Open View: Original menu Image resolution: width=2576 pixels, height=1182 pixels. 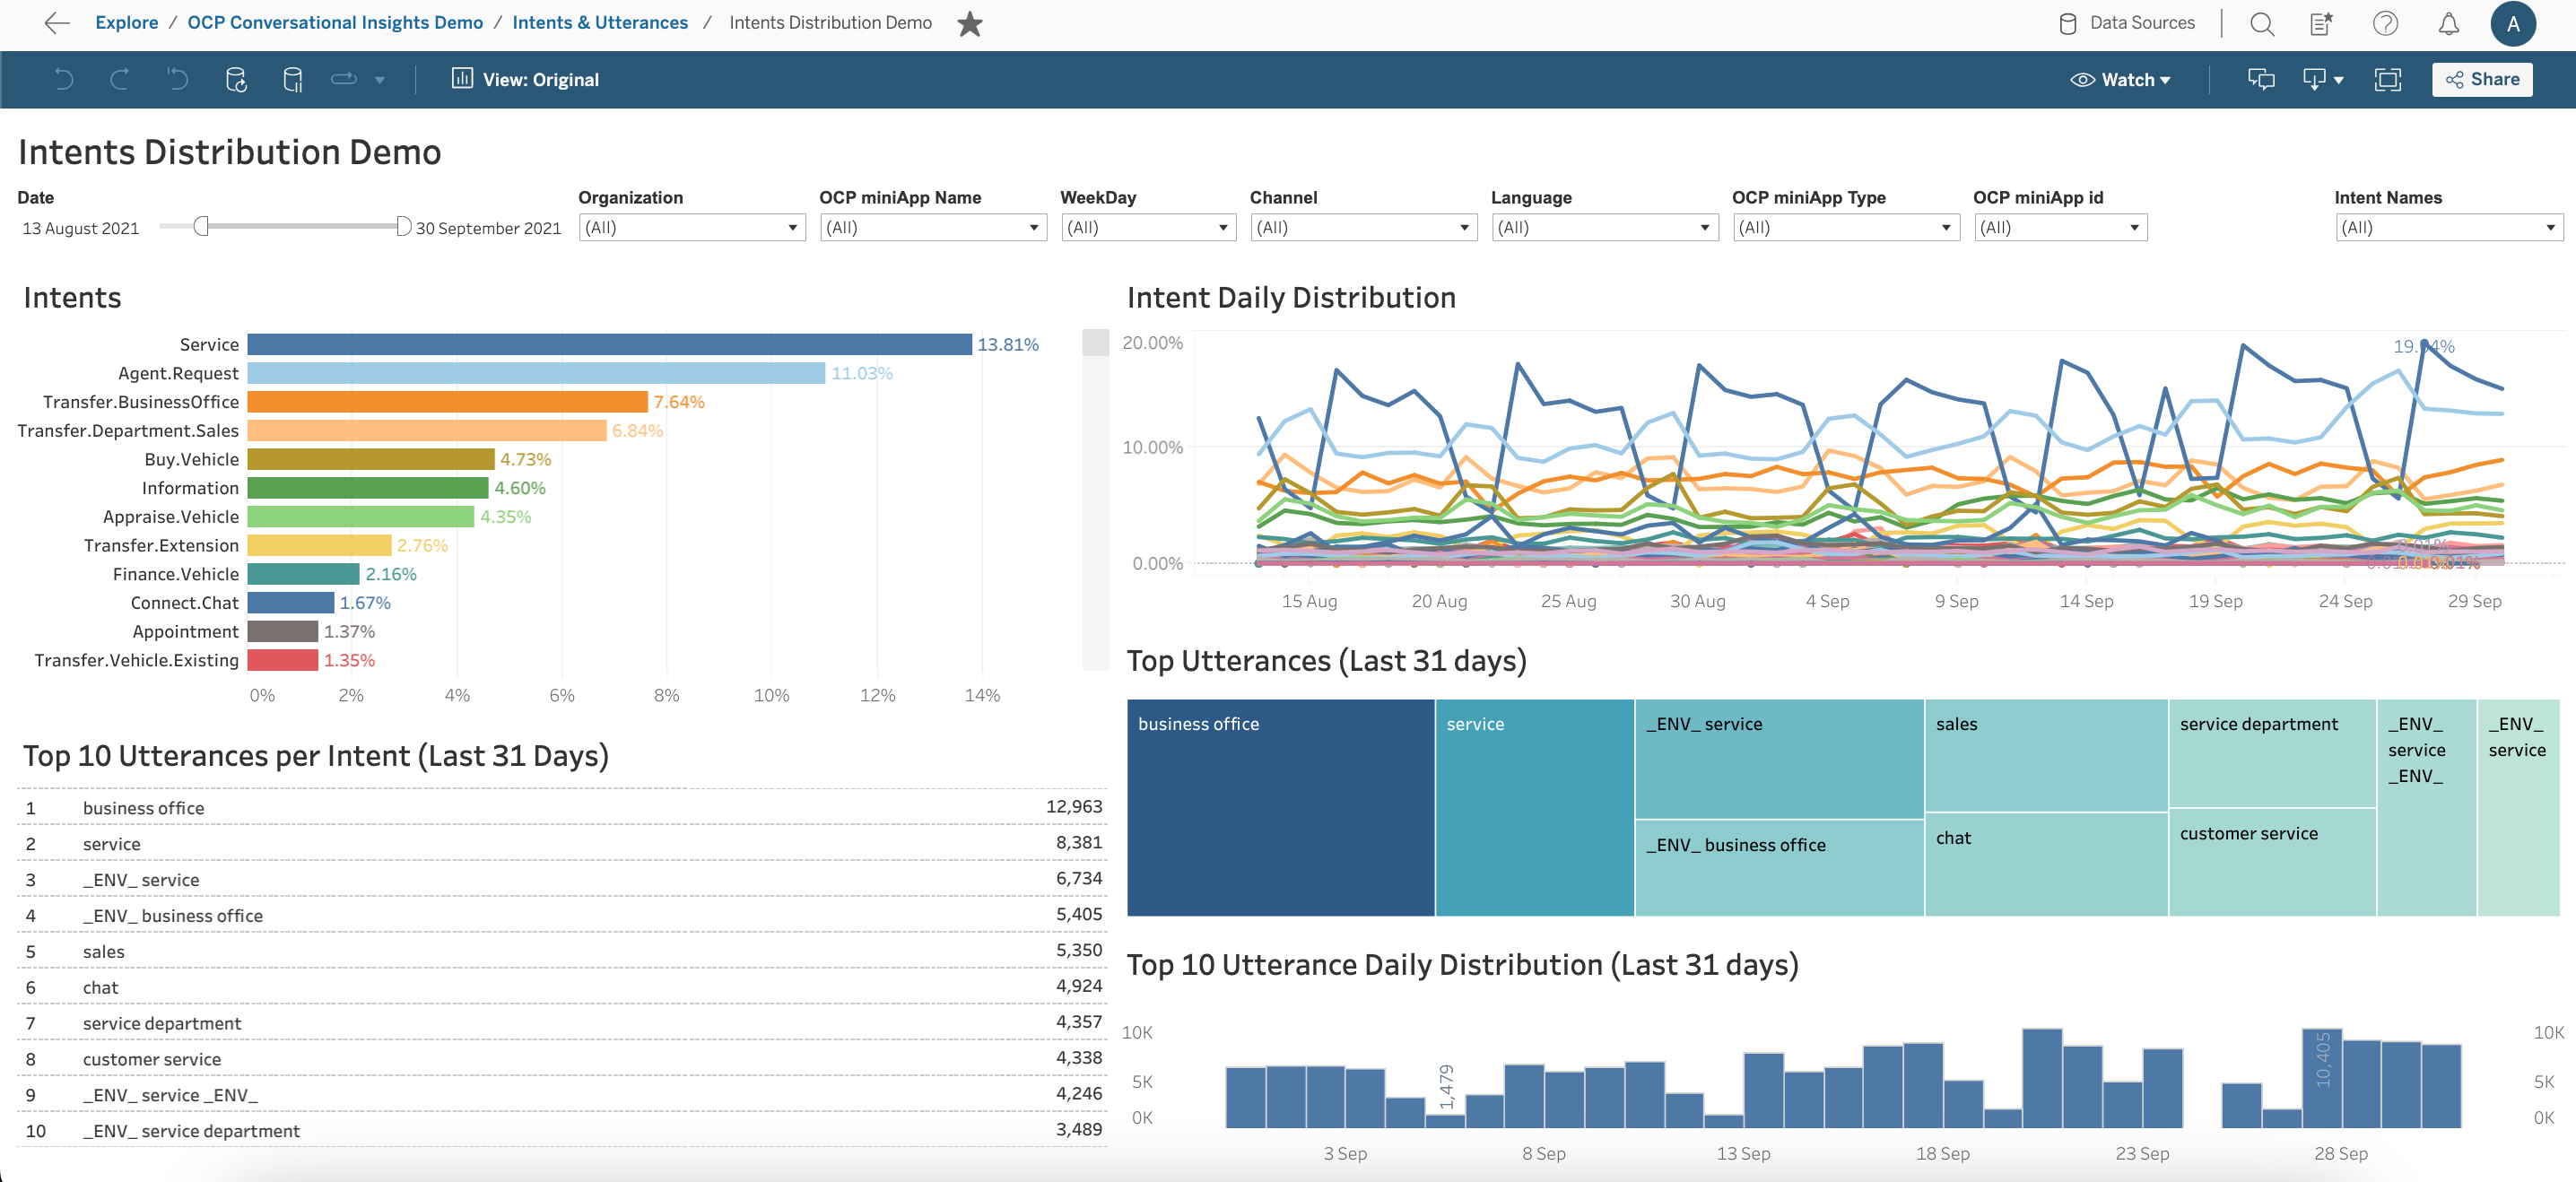pos(526,79)
